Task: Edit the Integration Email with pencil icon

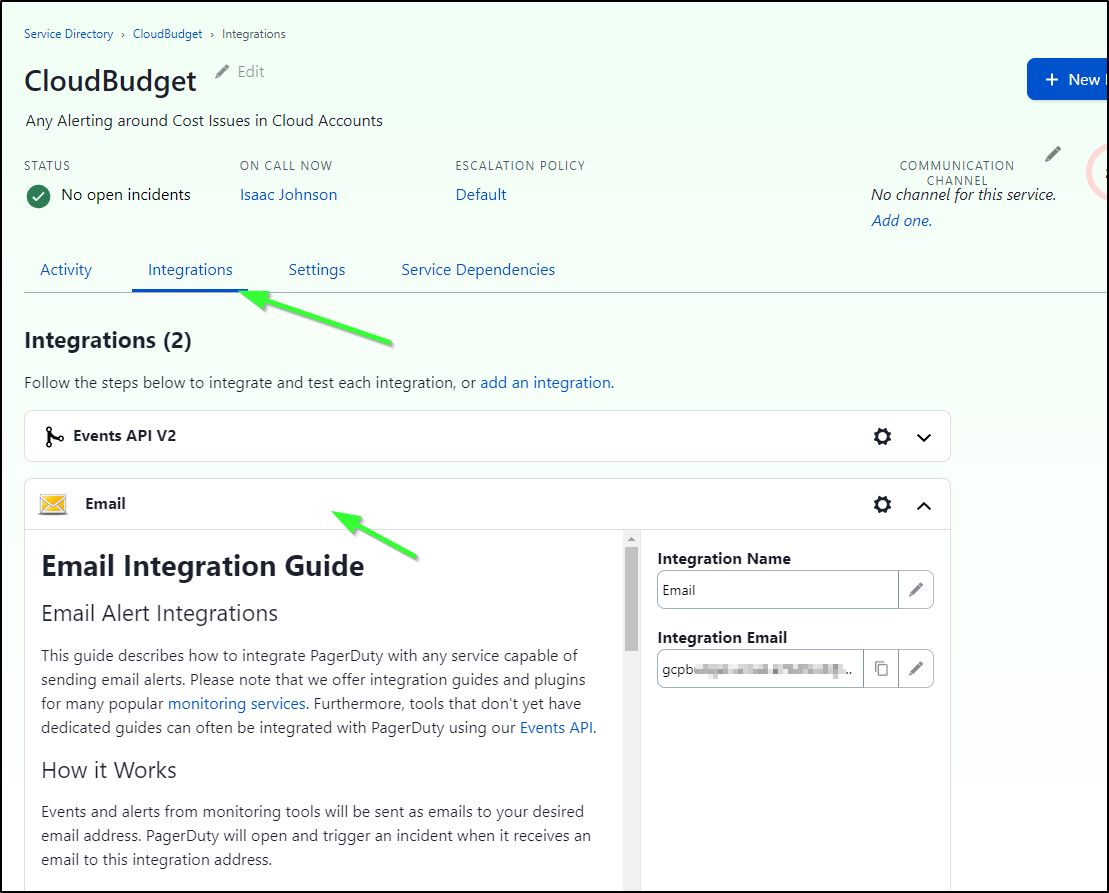Action: tap(916, 668)
